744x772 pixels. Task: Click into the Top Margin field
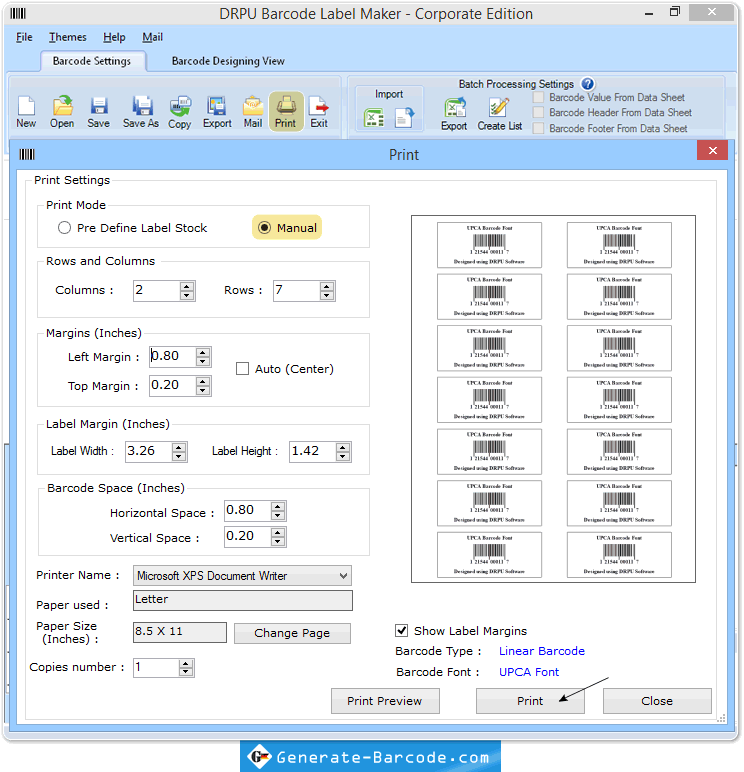pos(173,386)
